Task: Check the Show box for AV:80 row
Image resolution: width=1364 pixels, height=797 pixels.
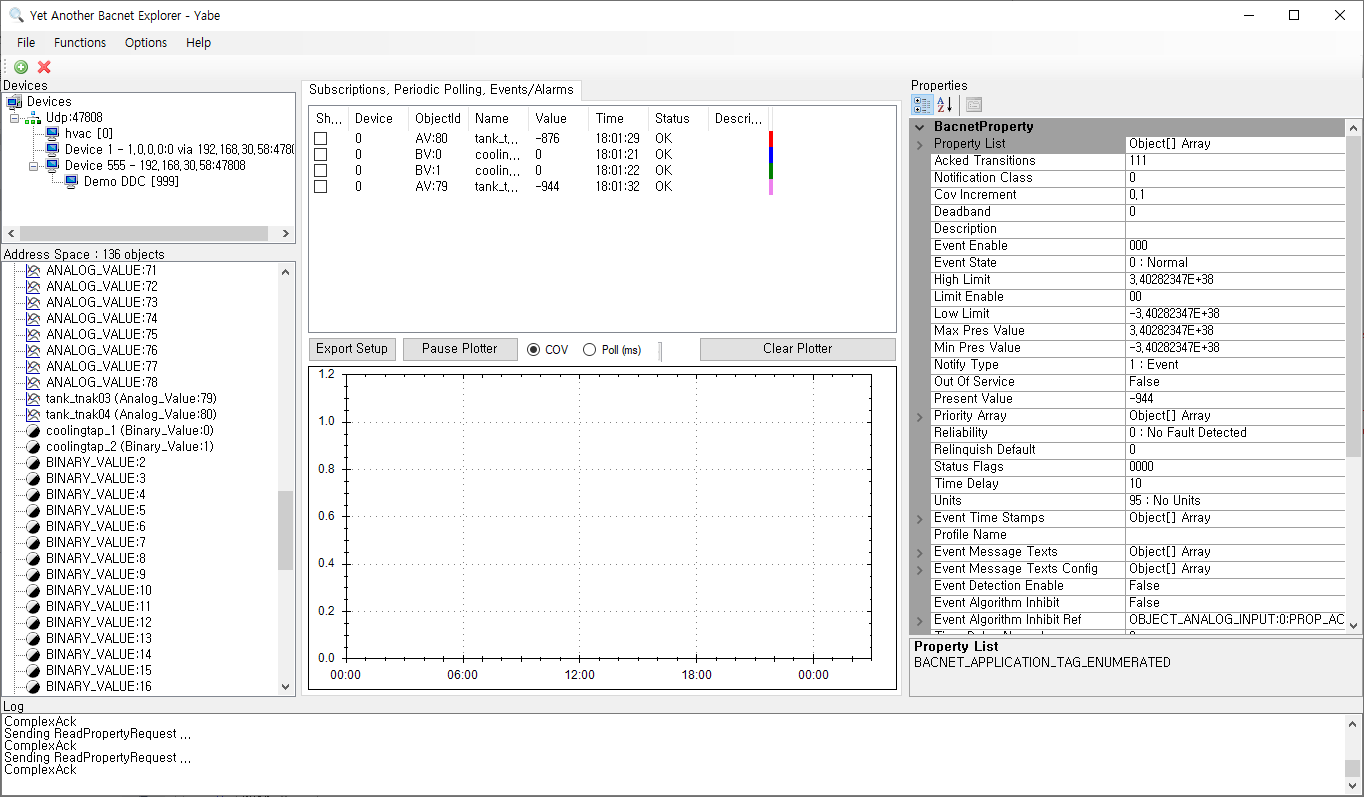Action: 321,138
